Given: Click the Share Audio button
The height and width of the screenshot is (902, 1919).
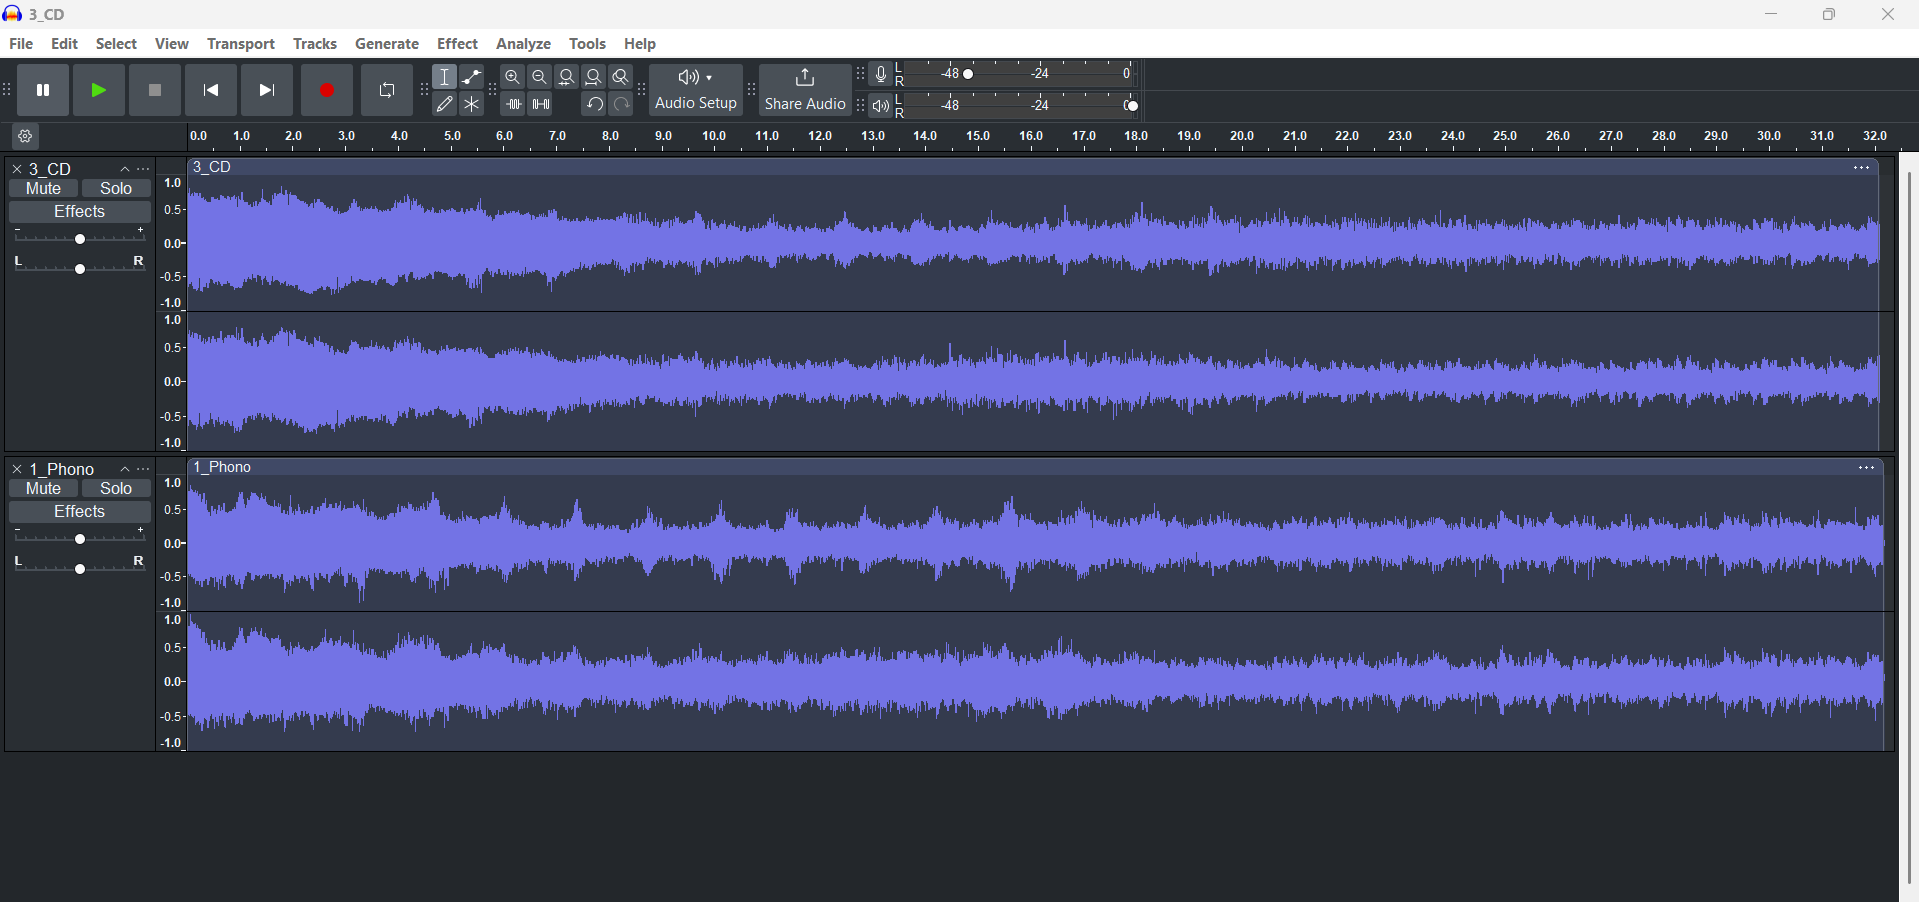Looking at the screenshot, I should (805, 91).
